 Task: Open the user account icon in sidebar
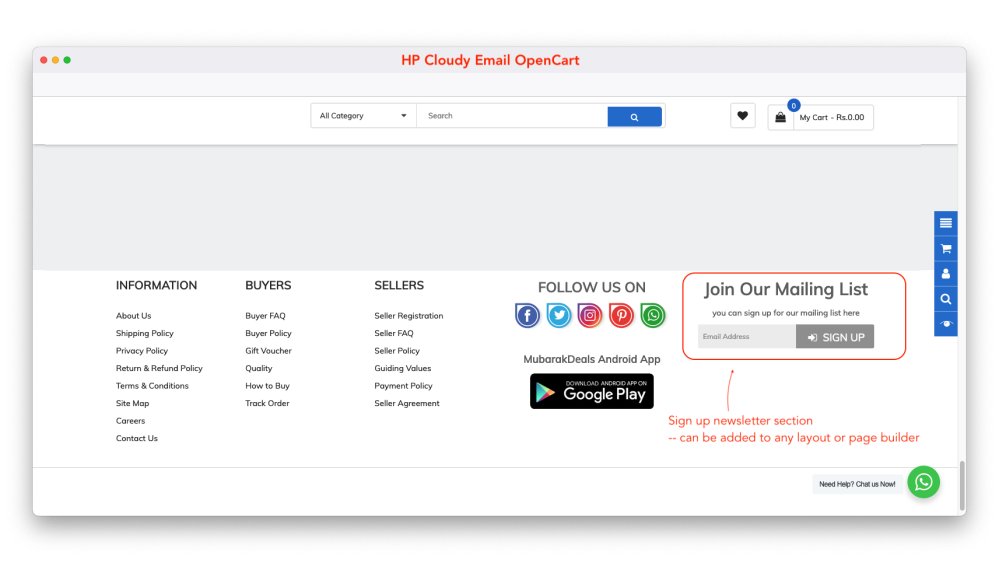click(x=946, y=274)
